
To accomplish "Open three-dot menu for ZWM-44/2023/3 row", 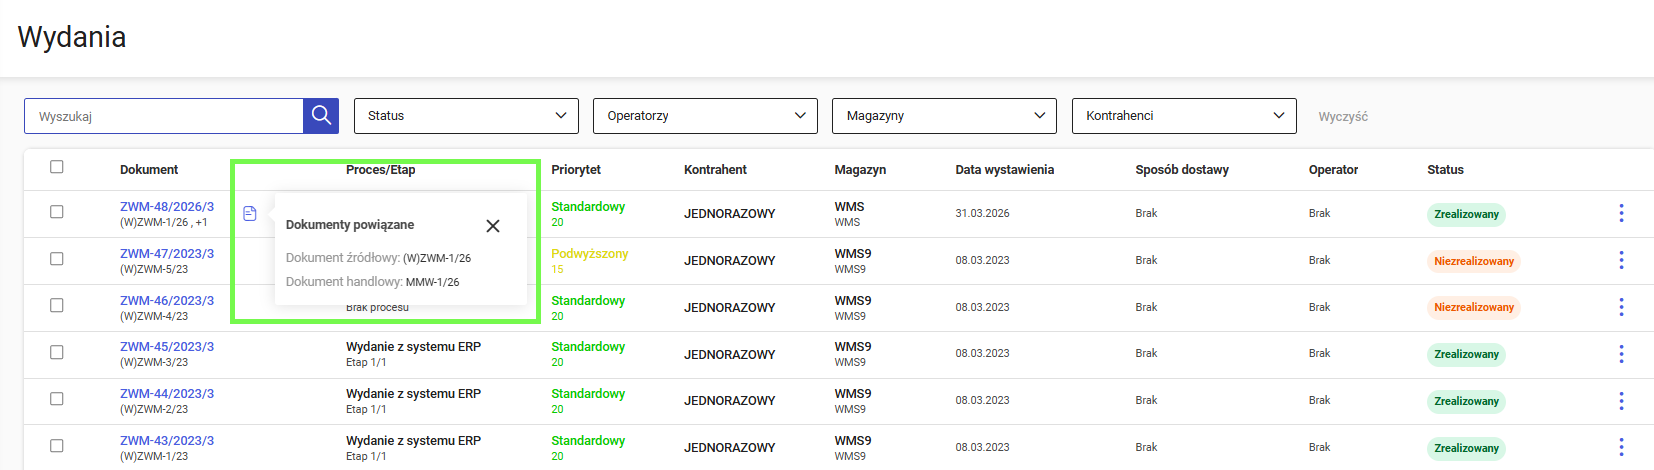I will [1621, 401].
